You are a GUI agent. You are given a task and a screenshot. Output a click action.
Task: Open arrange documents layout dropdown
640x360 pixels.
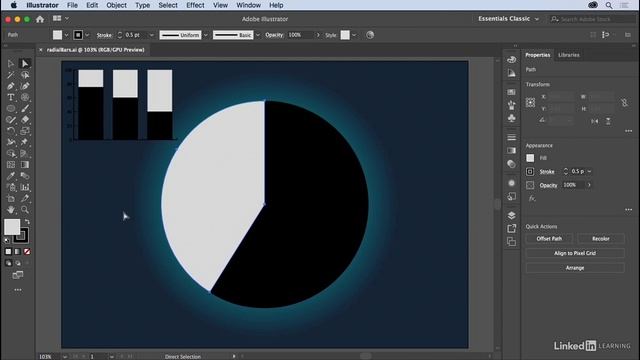pyautogui.click(x=60, y=19)
